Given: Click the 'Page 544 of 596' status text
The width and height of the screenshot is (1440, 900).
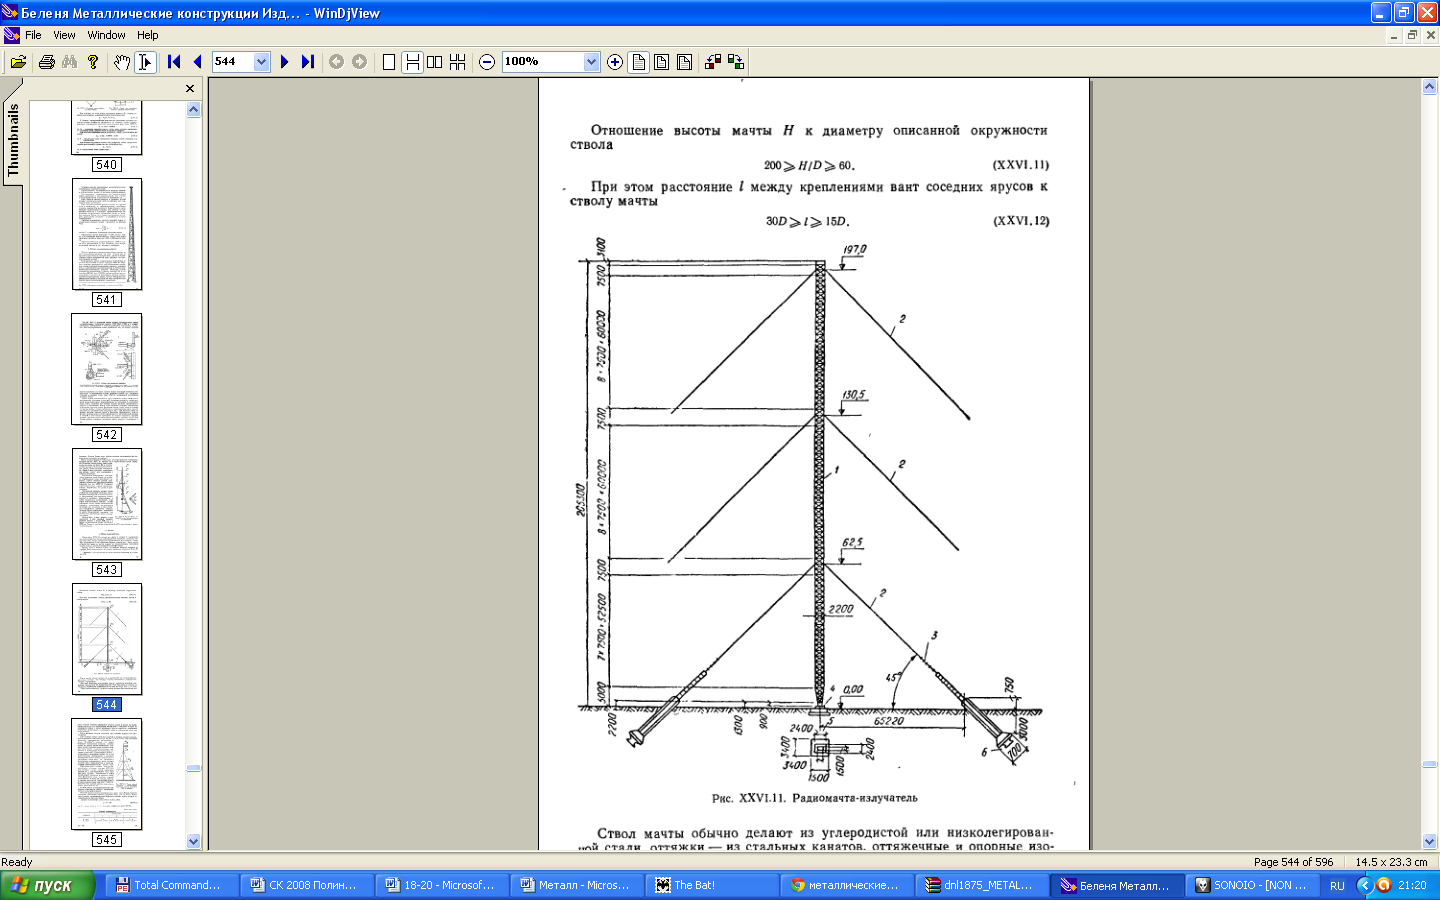Looking at the screenshot, I should 1293,862.
